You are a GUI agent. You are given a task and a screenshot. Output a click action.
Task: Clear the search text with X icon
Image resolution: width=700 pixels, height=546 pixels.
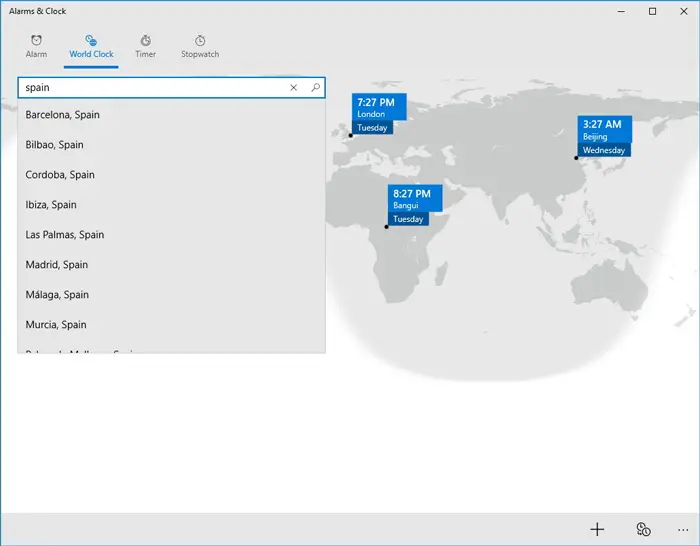tap(293, 88)
